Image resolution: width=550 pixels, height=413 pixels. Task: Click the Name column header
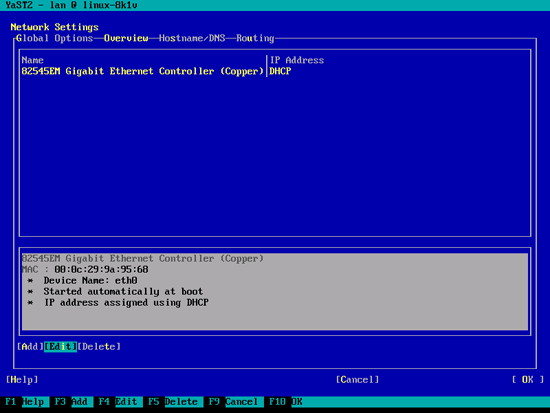click(32, 60)
